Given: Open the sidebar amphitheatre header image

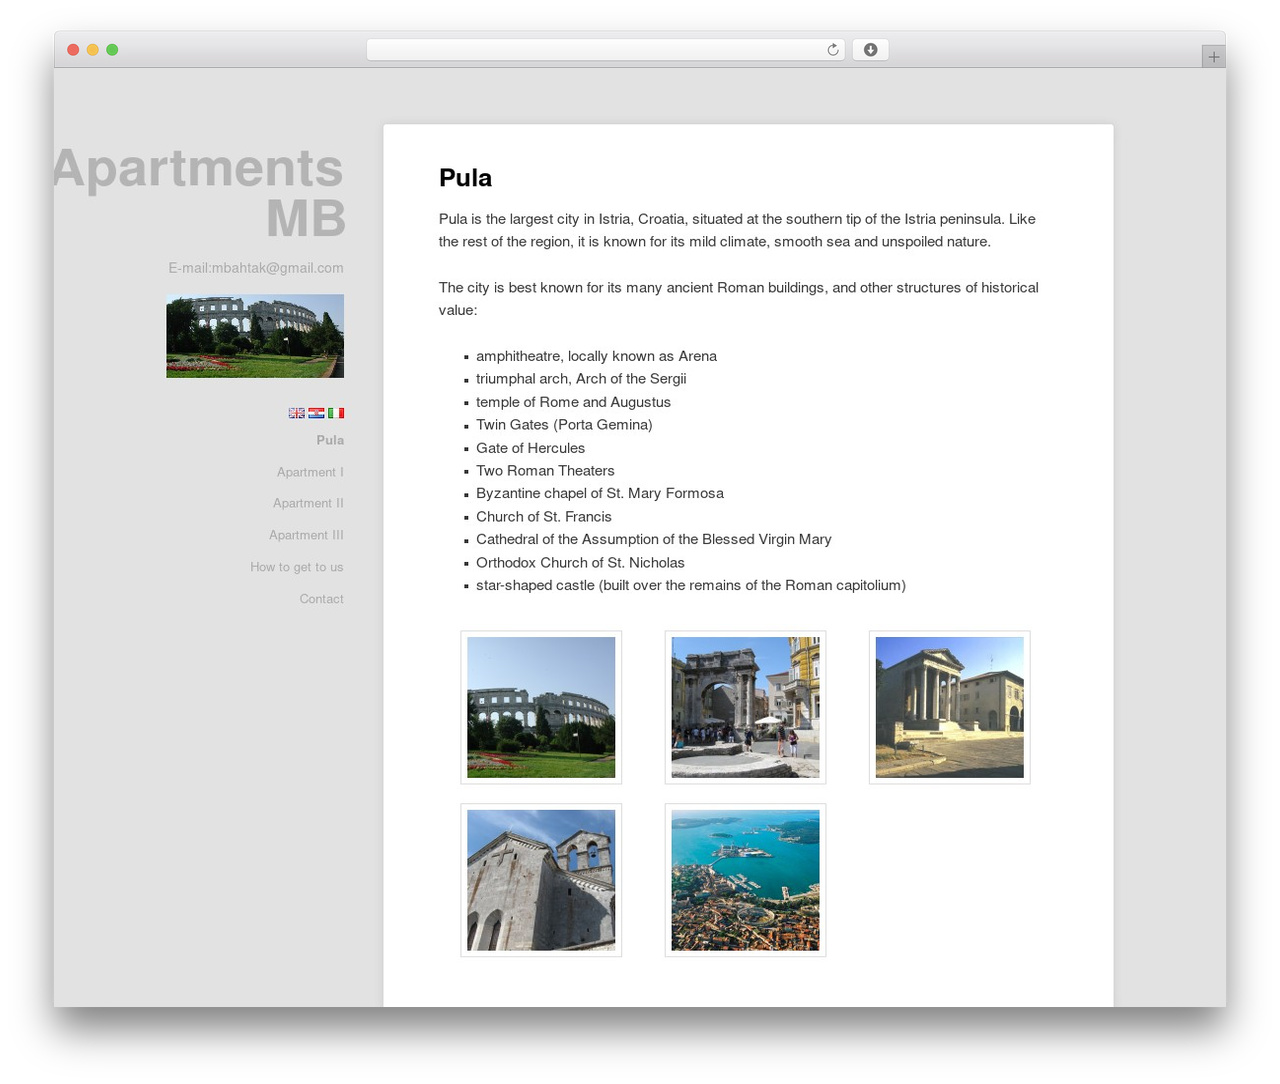Looking at the screenshot, I should (x=255, y=336).
